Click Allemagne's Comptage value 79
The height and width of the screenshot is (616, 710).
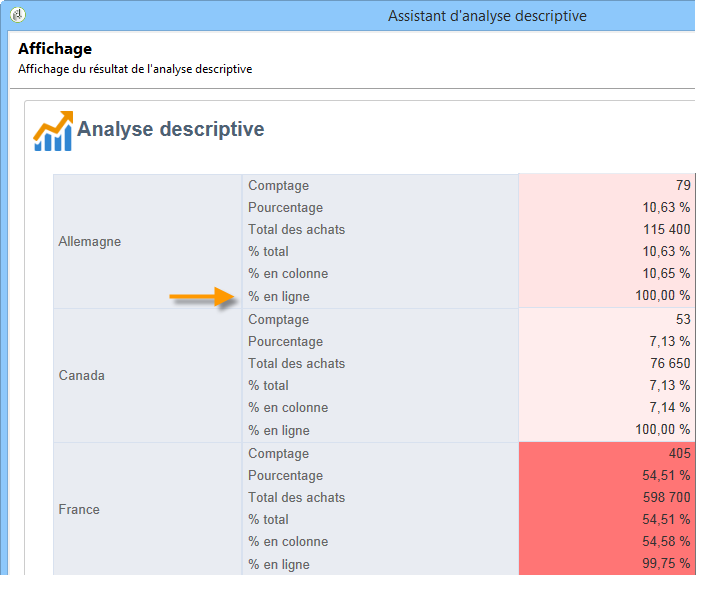pyautogui.click(x=682, y=185)
